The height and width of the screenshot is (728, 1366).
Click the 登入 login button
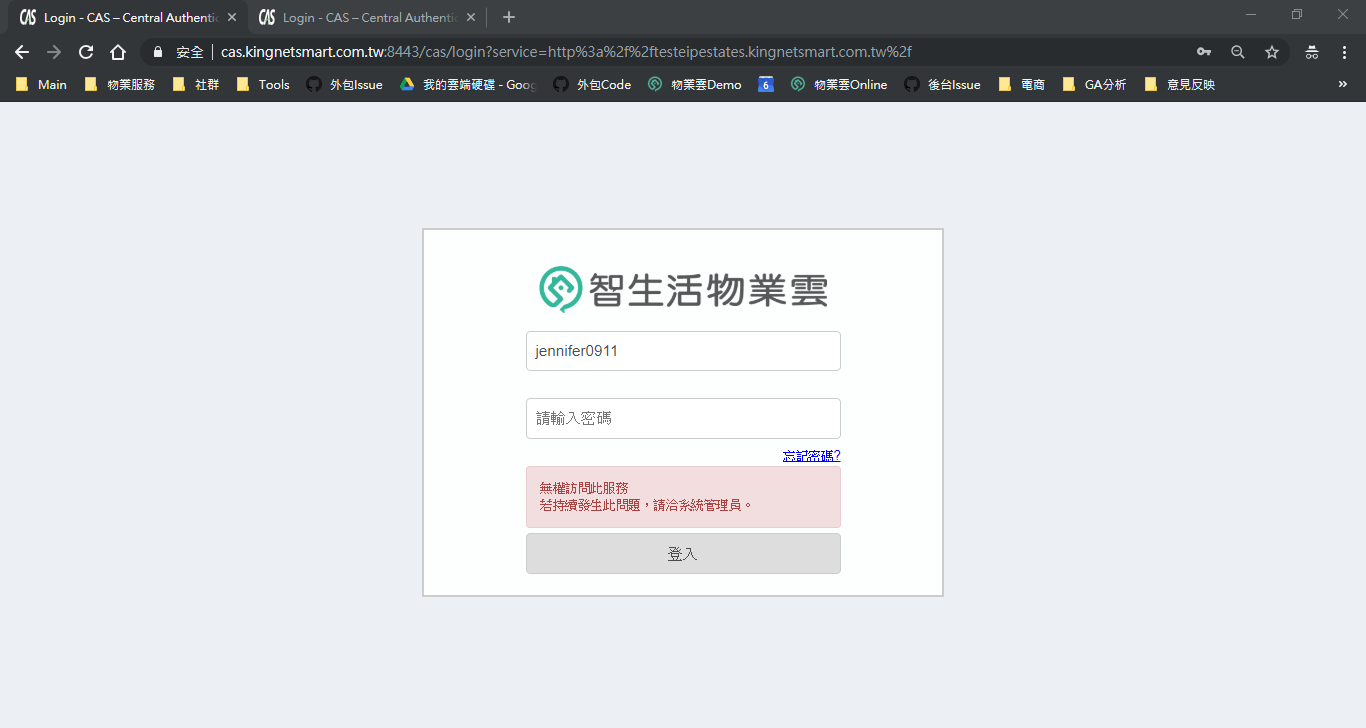(683, 554)
